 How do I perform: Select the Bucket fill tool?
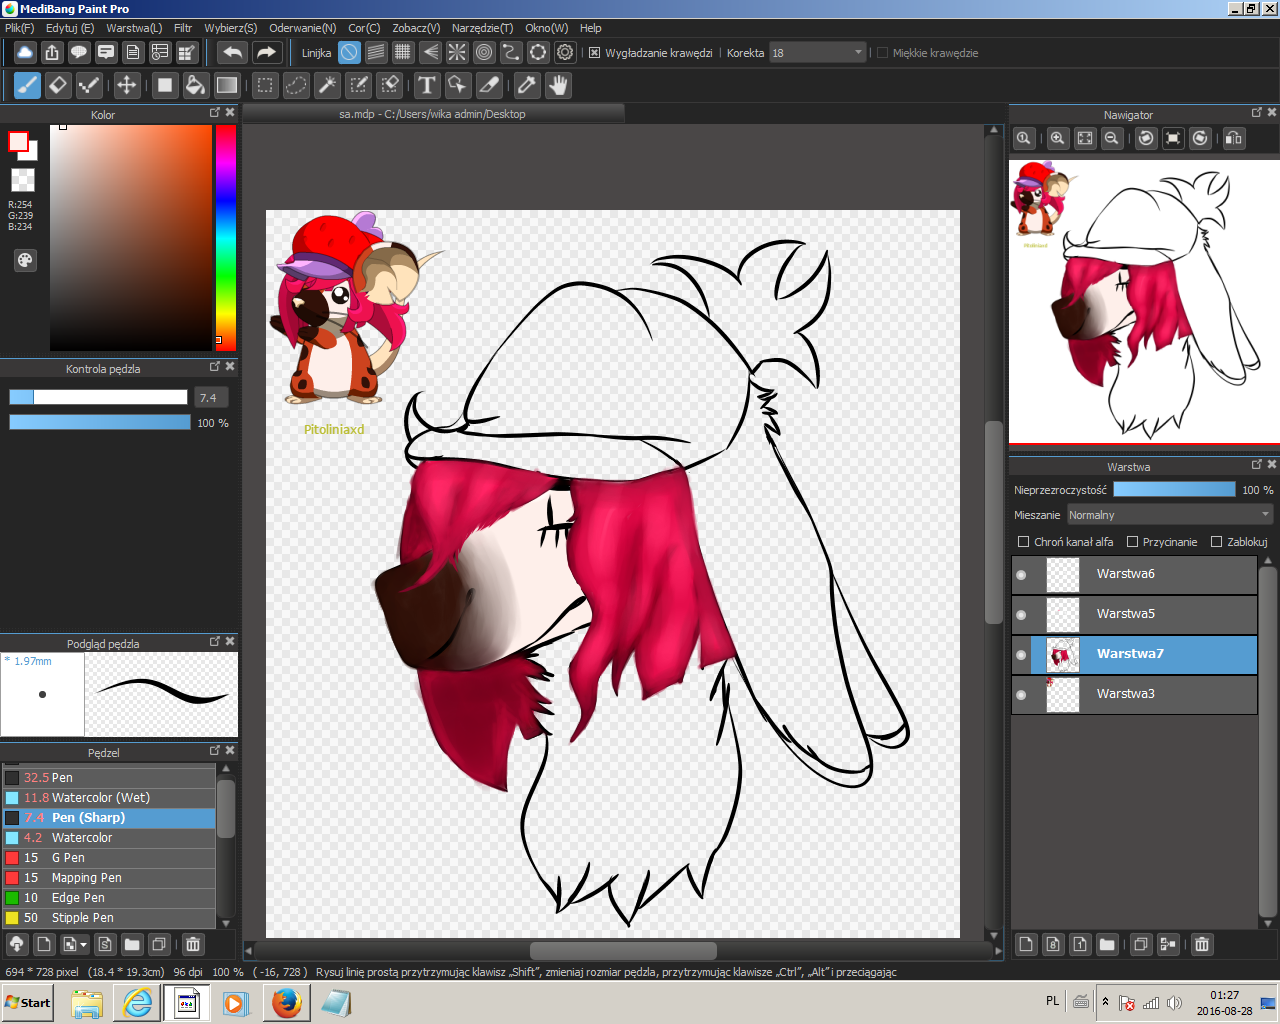196,85
